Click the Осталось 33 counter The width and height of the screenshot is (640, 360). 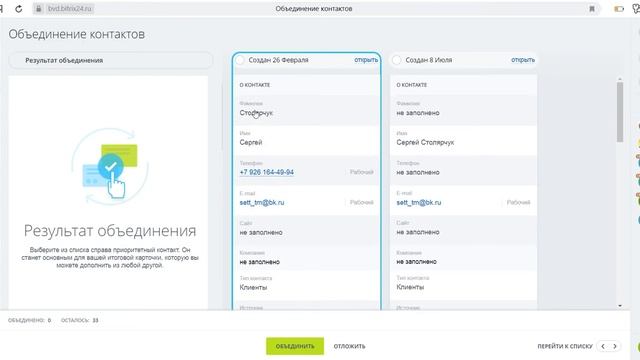80,320
